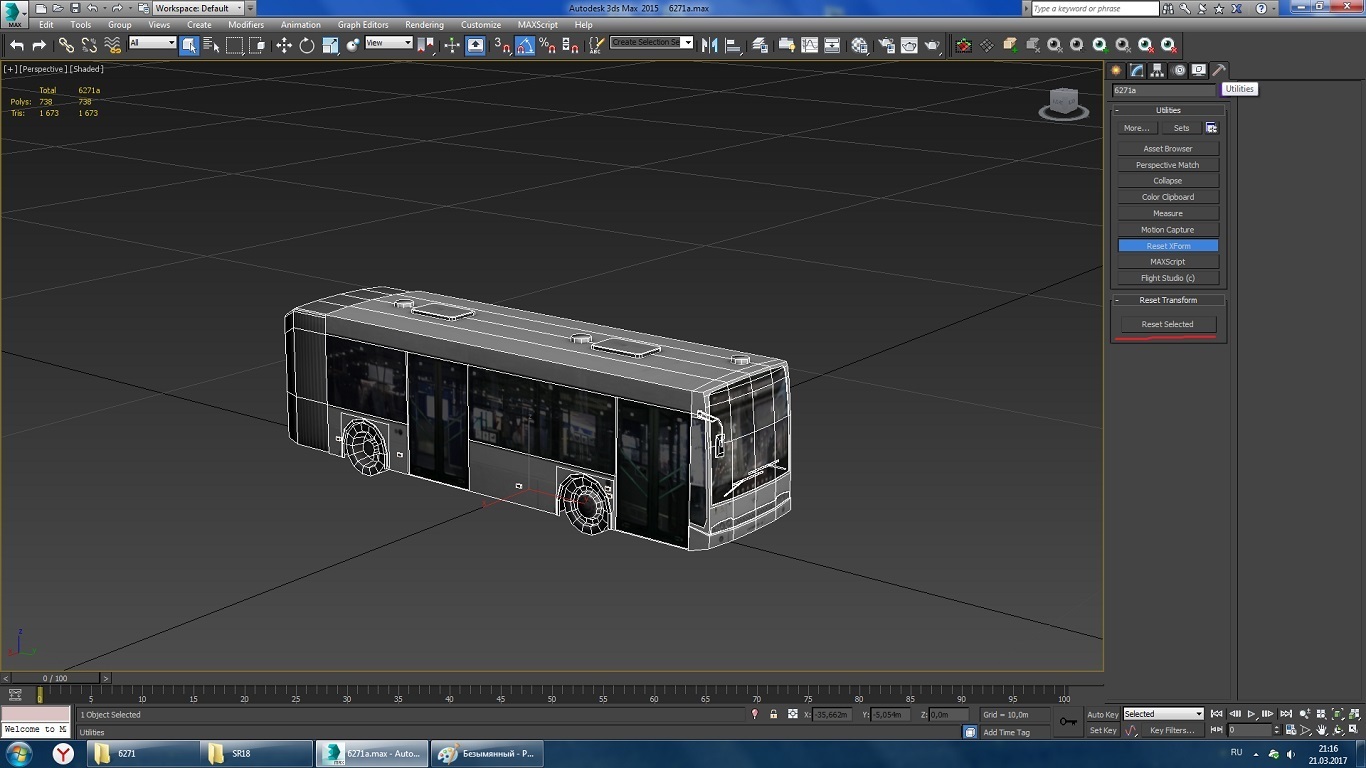
Task: Activate Select and Move tool
Action: click(x=284, y=45)
